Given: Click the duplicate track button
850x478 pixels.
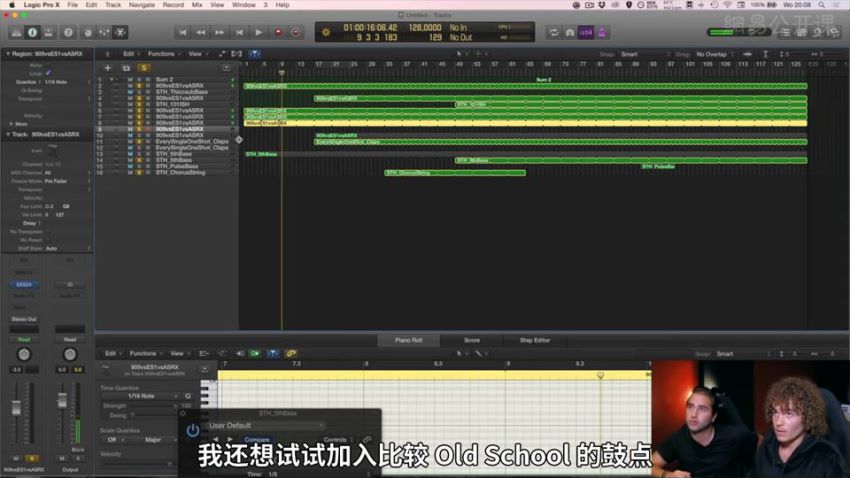Looking at the screenshot, I should click(x=126, y=68).
